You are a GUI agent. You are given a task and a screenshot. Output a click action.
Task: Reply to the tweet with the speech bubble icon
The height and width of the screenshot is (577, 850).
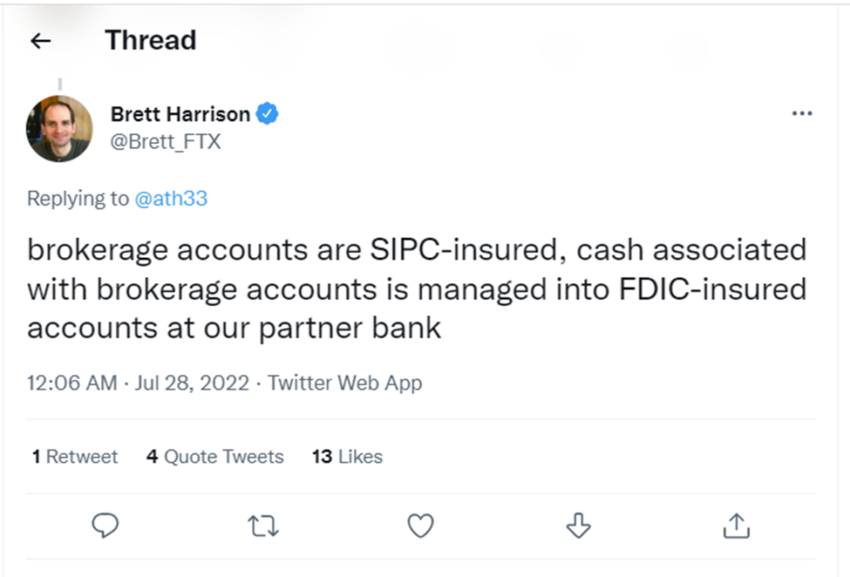pyautogui.click(x=105, y=525)
